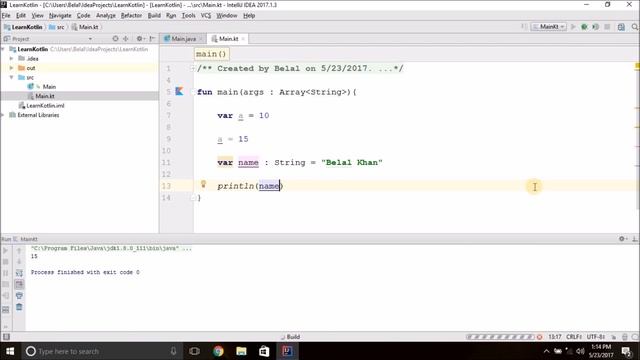Open the Navigate menu
Viewport: 640px width, 360px height.
pos(60,16)
